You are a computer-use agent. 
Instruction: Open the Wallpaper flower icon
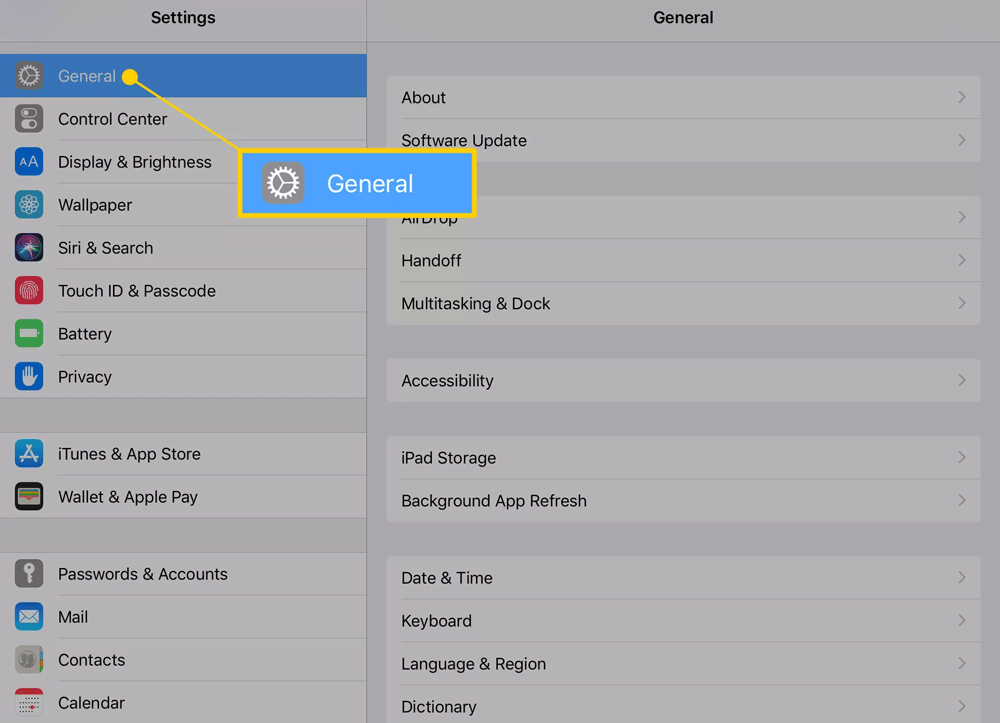[29, 205]
